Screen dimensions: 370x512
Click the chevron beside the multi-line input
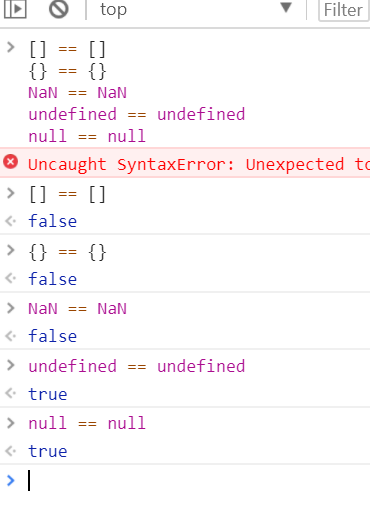11,47
